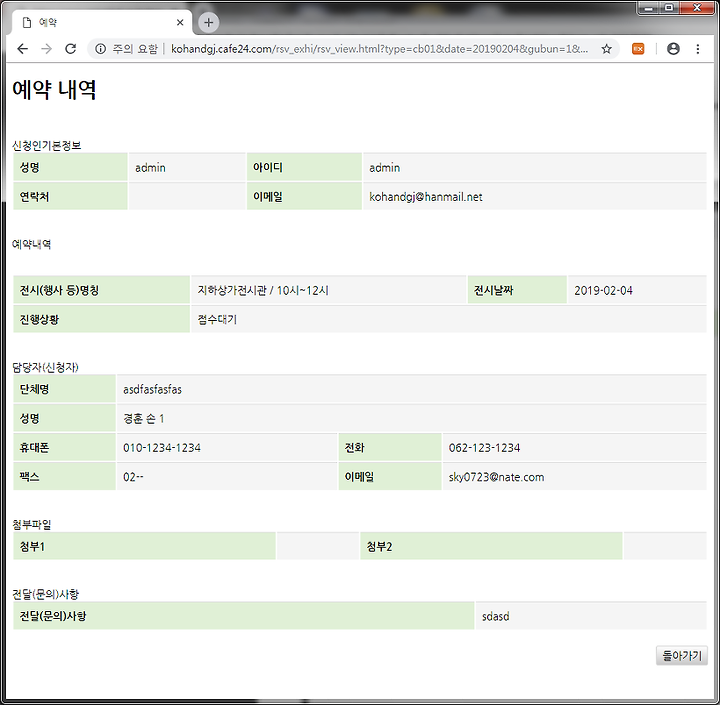The image size is (720, 705).
Task: Click the name value 경훈 손 1
Action: (144, 419)
